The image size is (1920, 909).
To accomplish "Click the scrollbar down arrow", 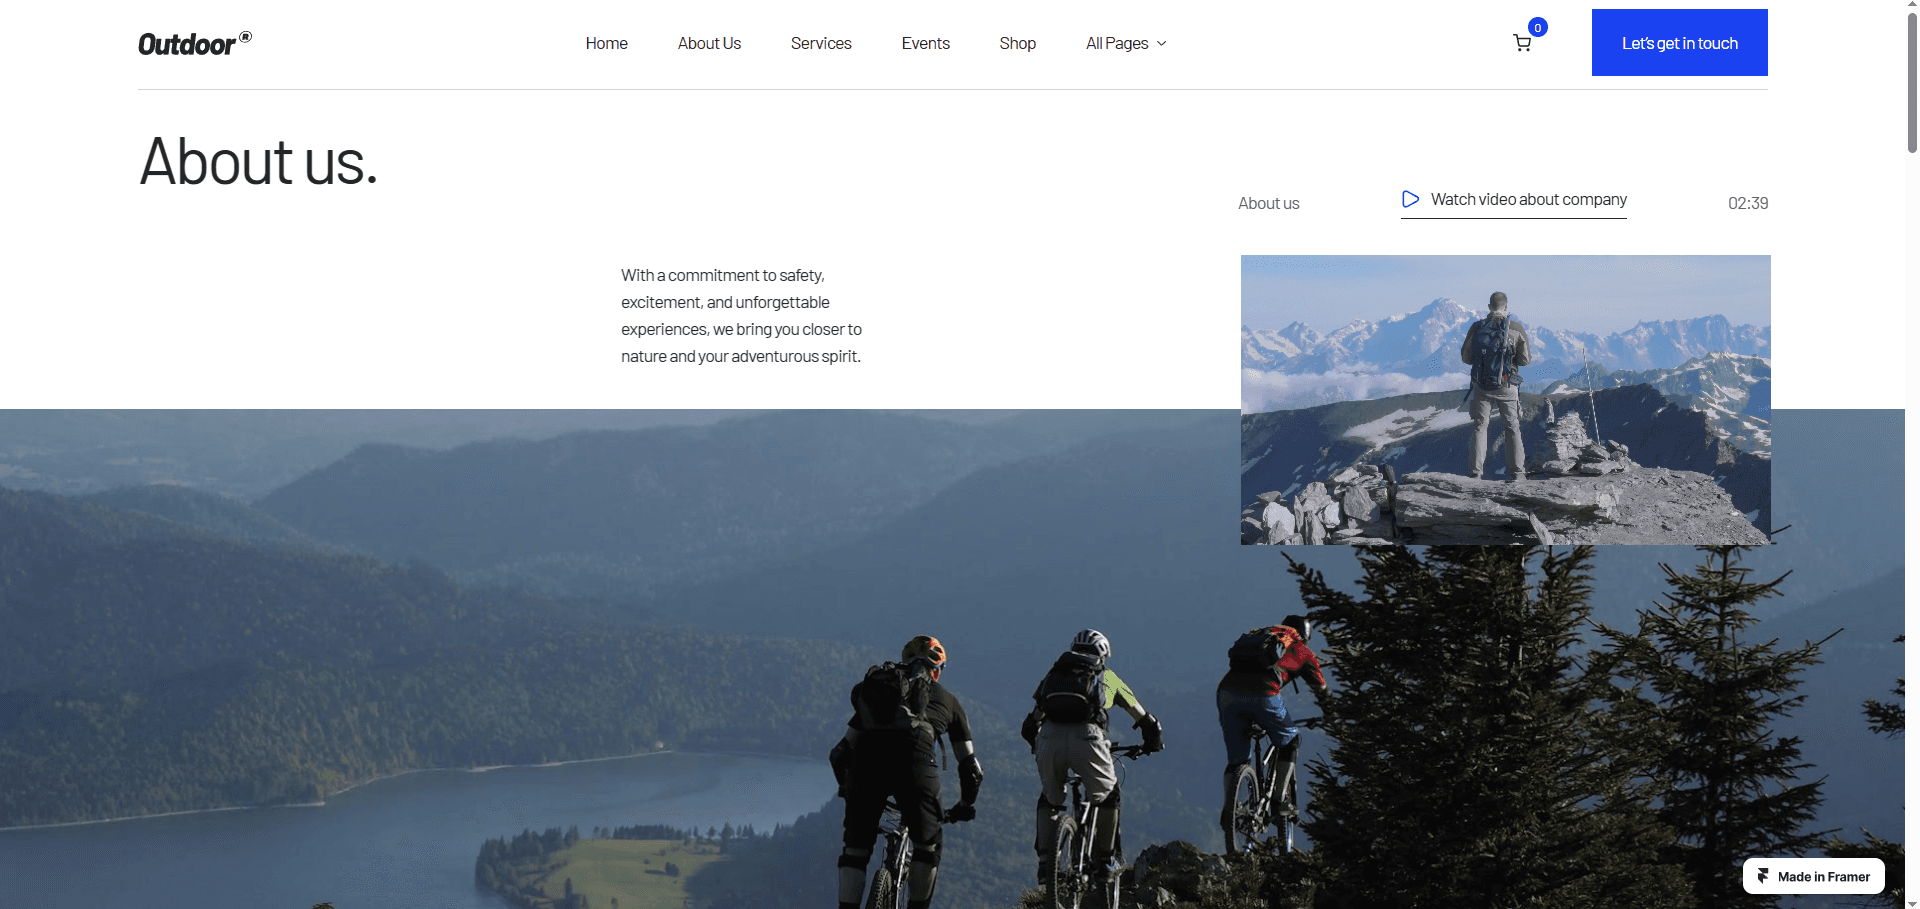I will point(1912,903).
